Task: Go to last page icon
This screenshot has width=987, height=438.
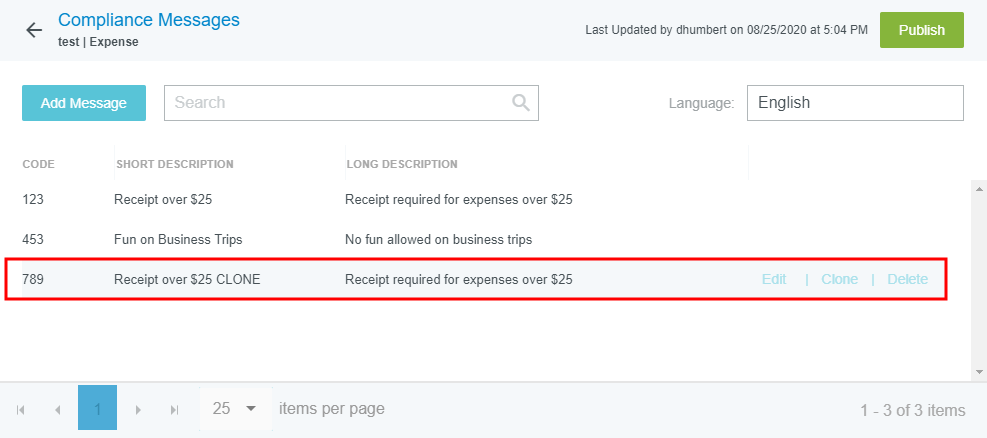Action: (174, 409)
